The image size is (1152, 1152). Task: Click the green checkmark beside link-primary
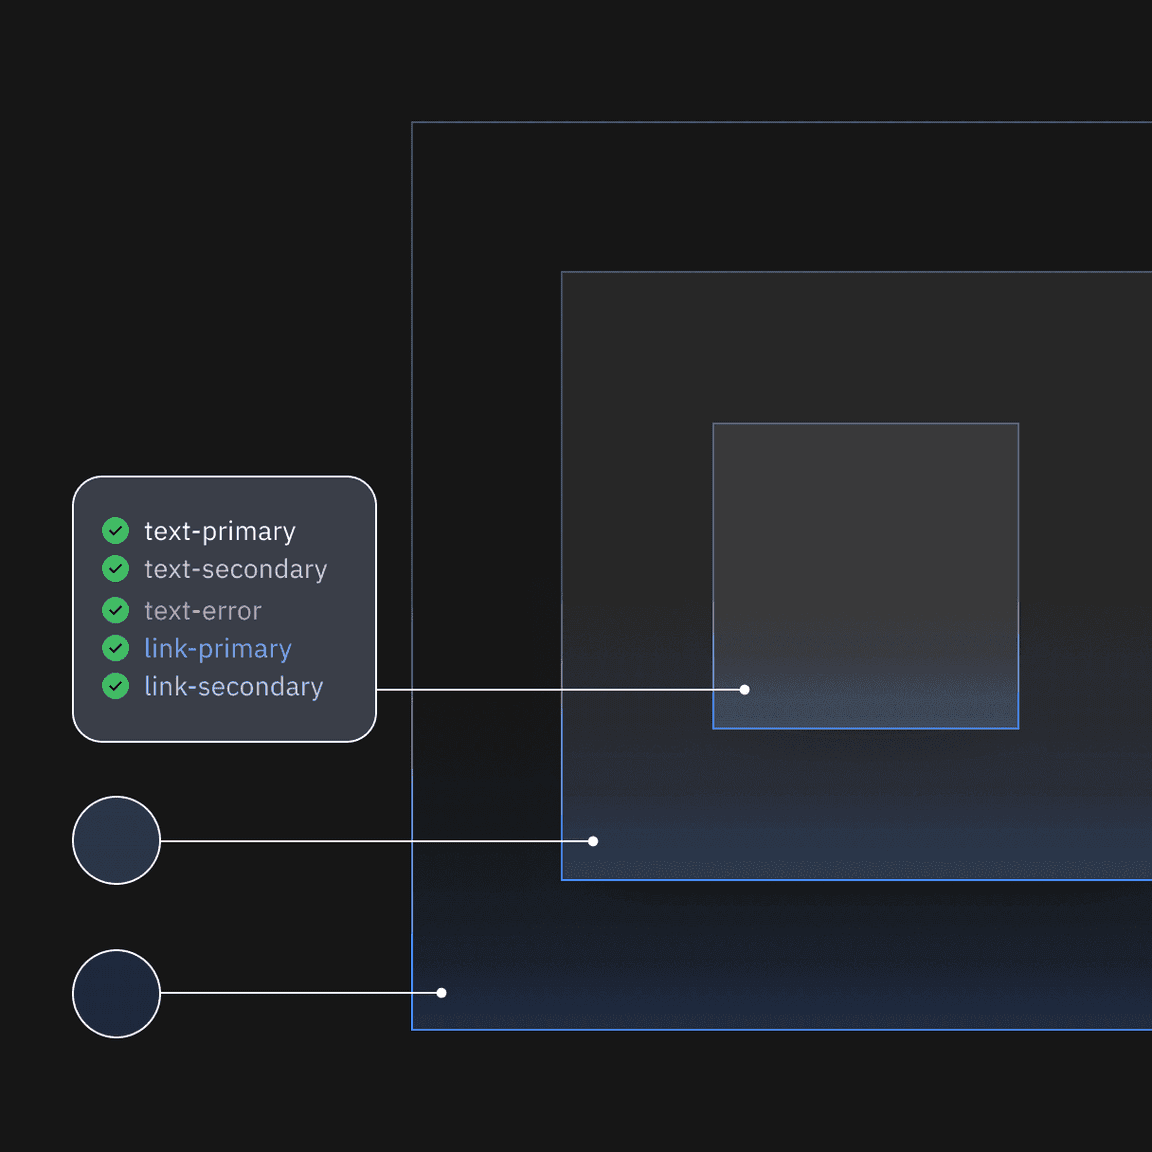(115, 648)
